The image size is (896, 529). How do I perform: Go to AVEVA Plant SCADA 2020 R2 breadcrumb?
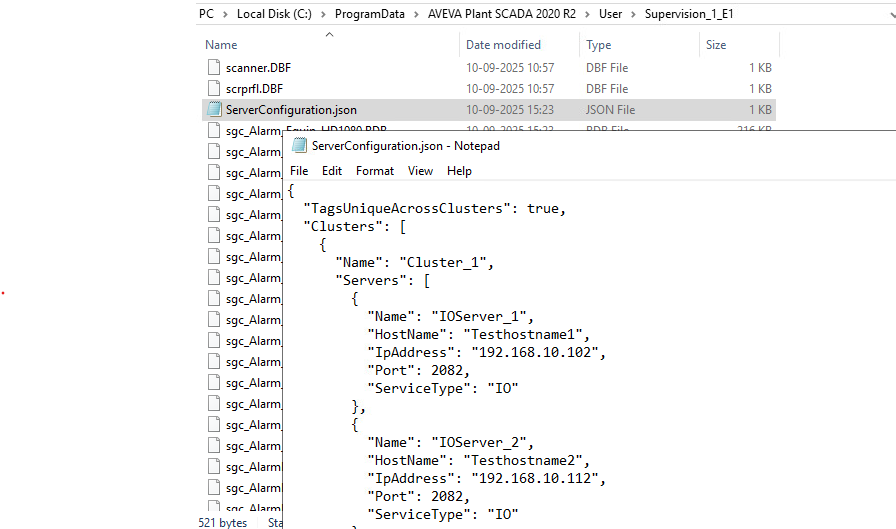(502, 14)
